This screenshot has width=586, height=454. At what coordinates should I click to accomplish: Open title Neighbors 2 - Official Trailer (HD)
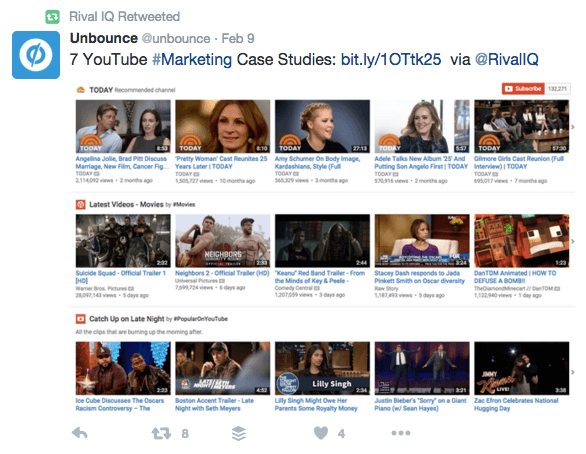point(222,273)
